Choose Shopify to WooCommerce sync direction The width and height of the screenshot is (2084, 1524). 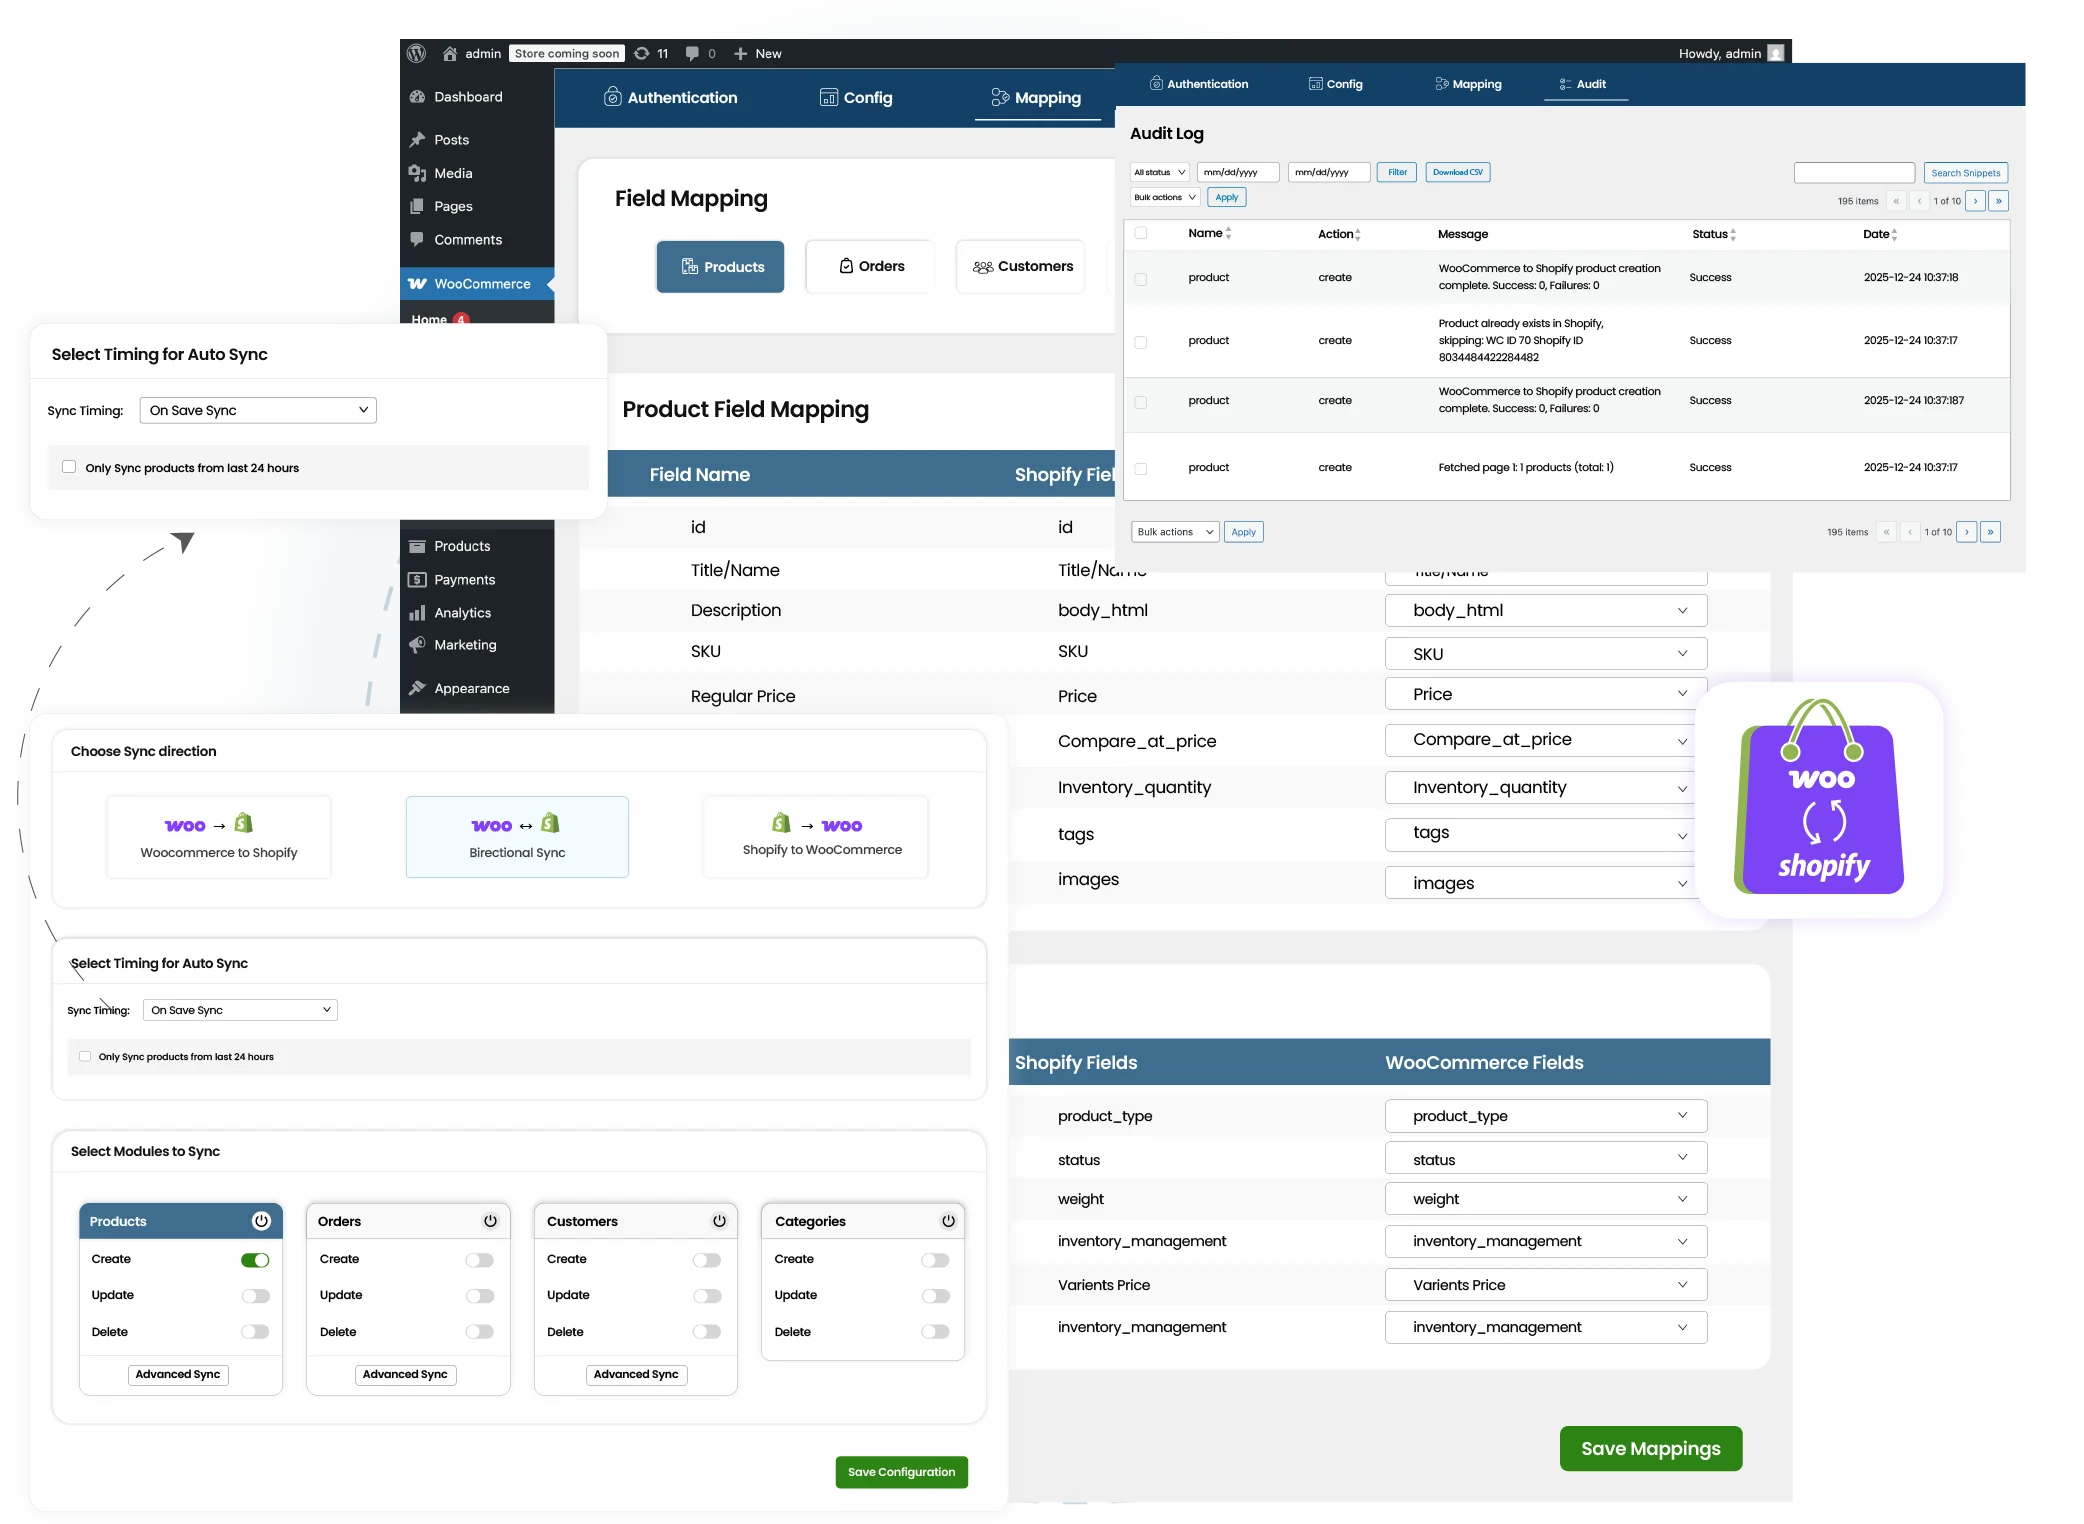click(816, 836)
